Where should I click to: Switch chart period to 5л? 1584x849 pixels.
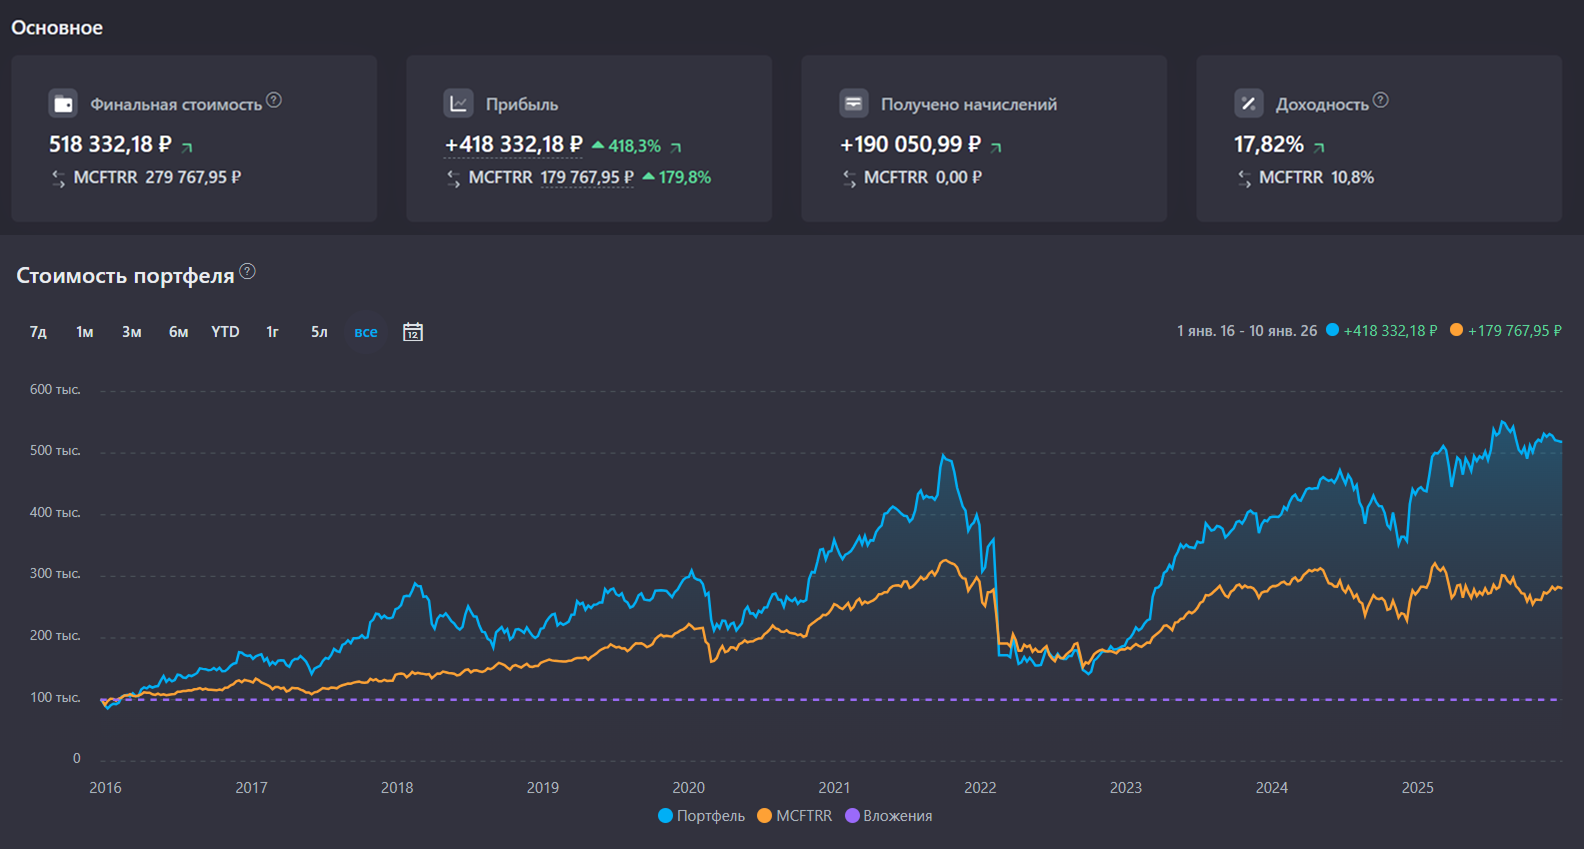[x=319, y=332]
